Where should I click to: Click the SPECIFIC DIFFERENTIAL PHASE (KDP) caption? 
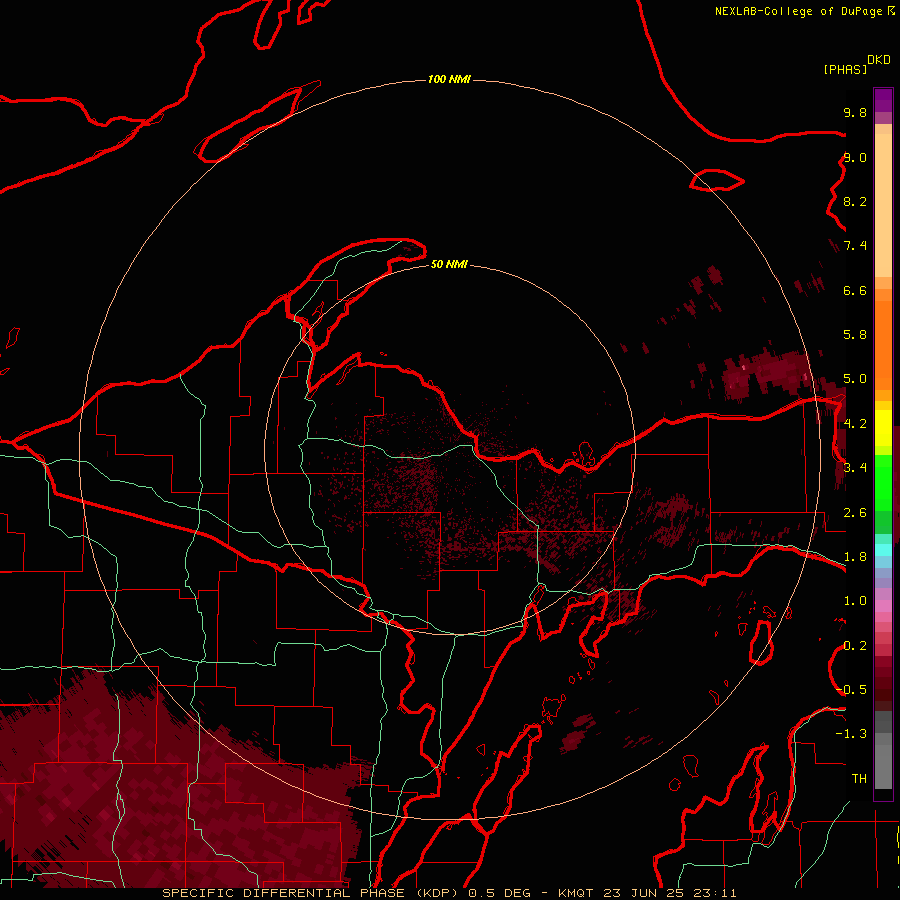pyautogui.click(x=311, y=893)
